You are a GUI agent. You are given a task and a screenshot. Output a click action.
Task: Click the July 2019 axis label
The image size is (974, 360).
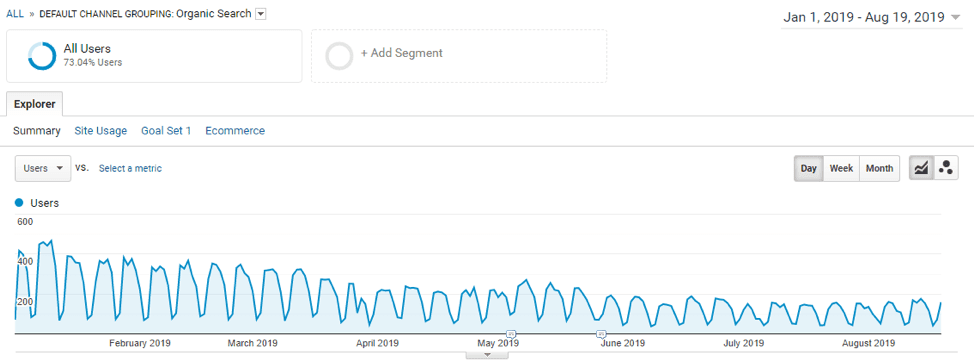click(x=744, y=343)
